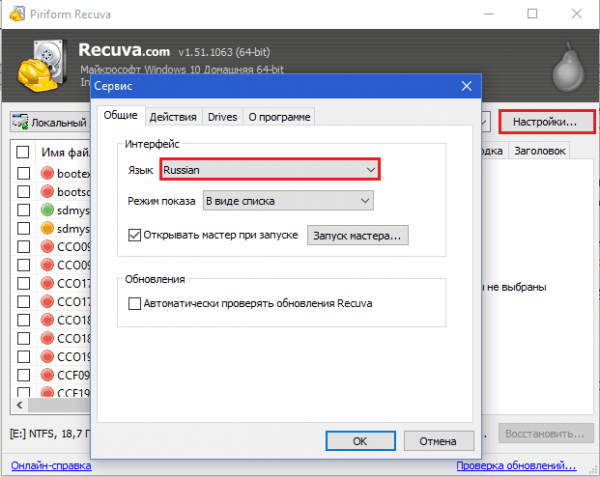
Task: Click the bootex file name
Action: [x=74, y=173]
